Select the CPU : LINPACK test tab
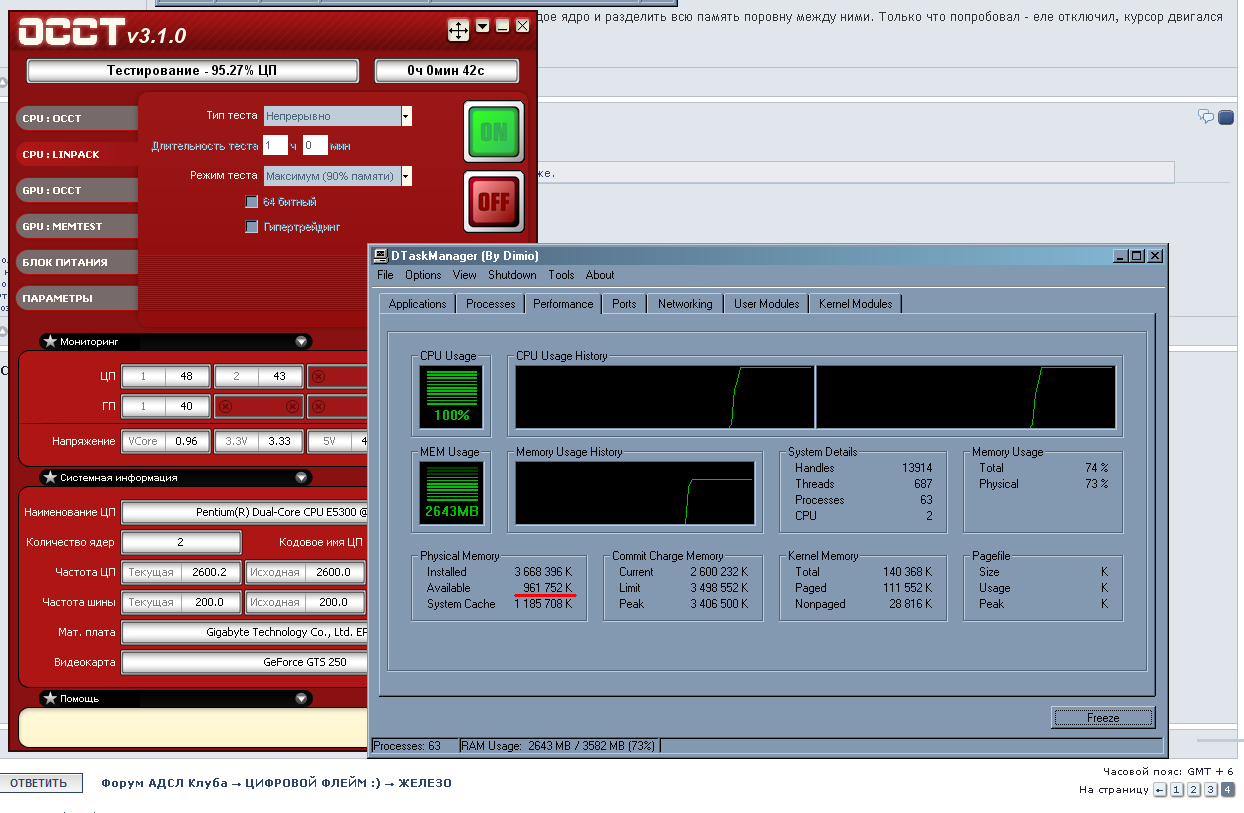 [x=76, y=154]
